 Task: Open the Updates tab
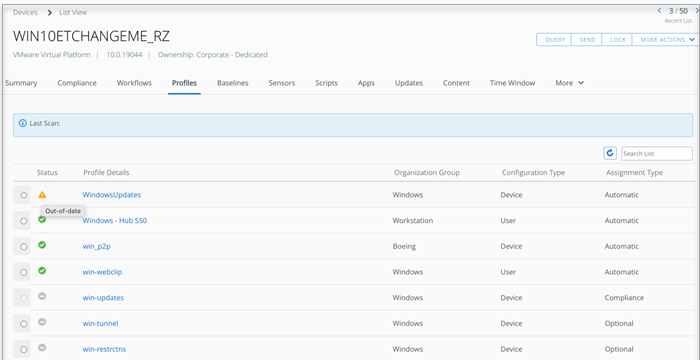click(408, 83)
